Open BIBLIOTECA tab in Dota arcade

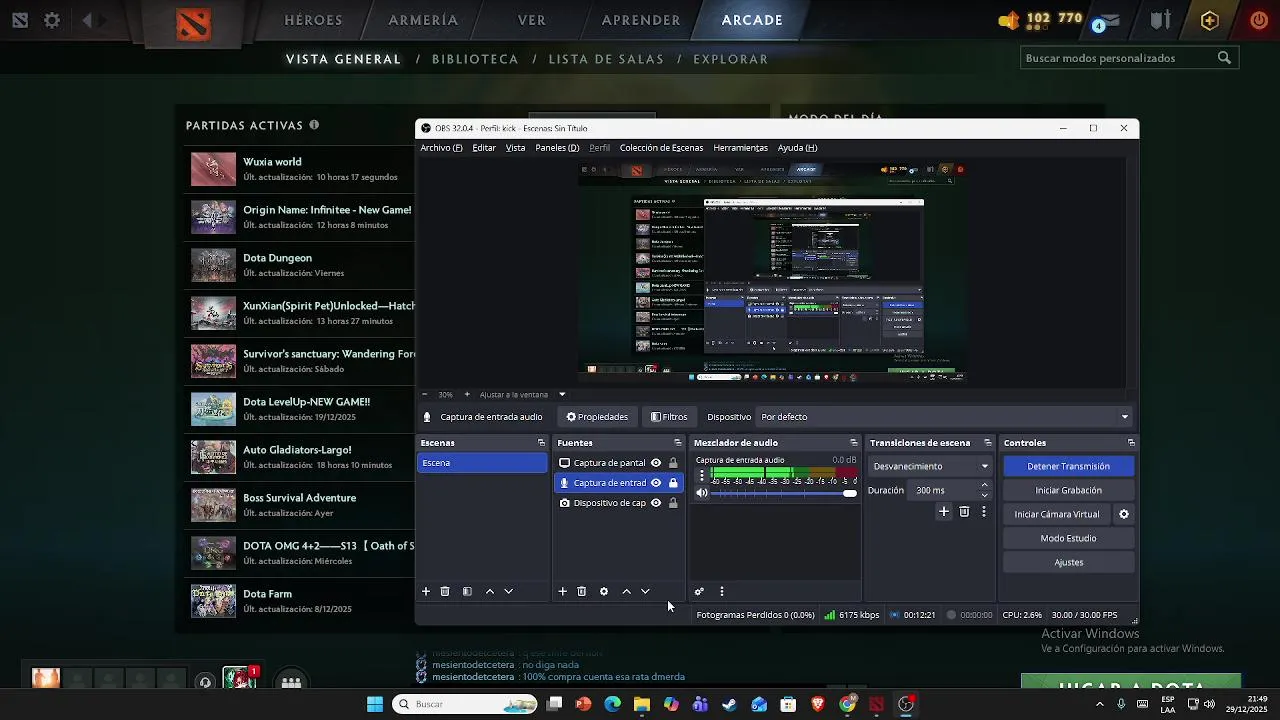[x=475, y=59]
